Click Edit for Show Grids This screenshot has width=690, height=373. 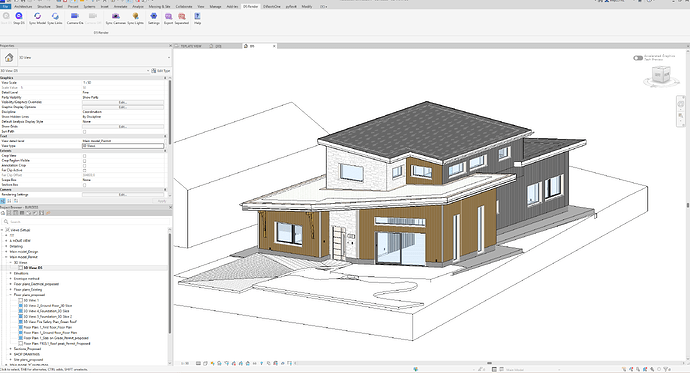[123, 127]
